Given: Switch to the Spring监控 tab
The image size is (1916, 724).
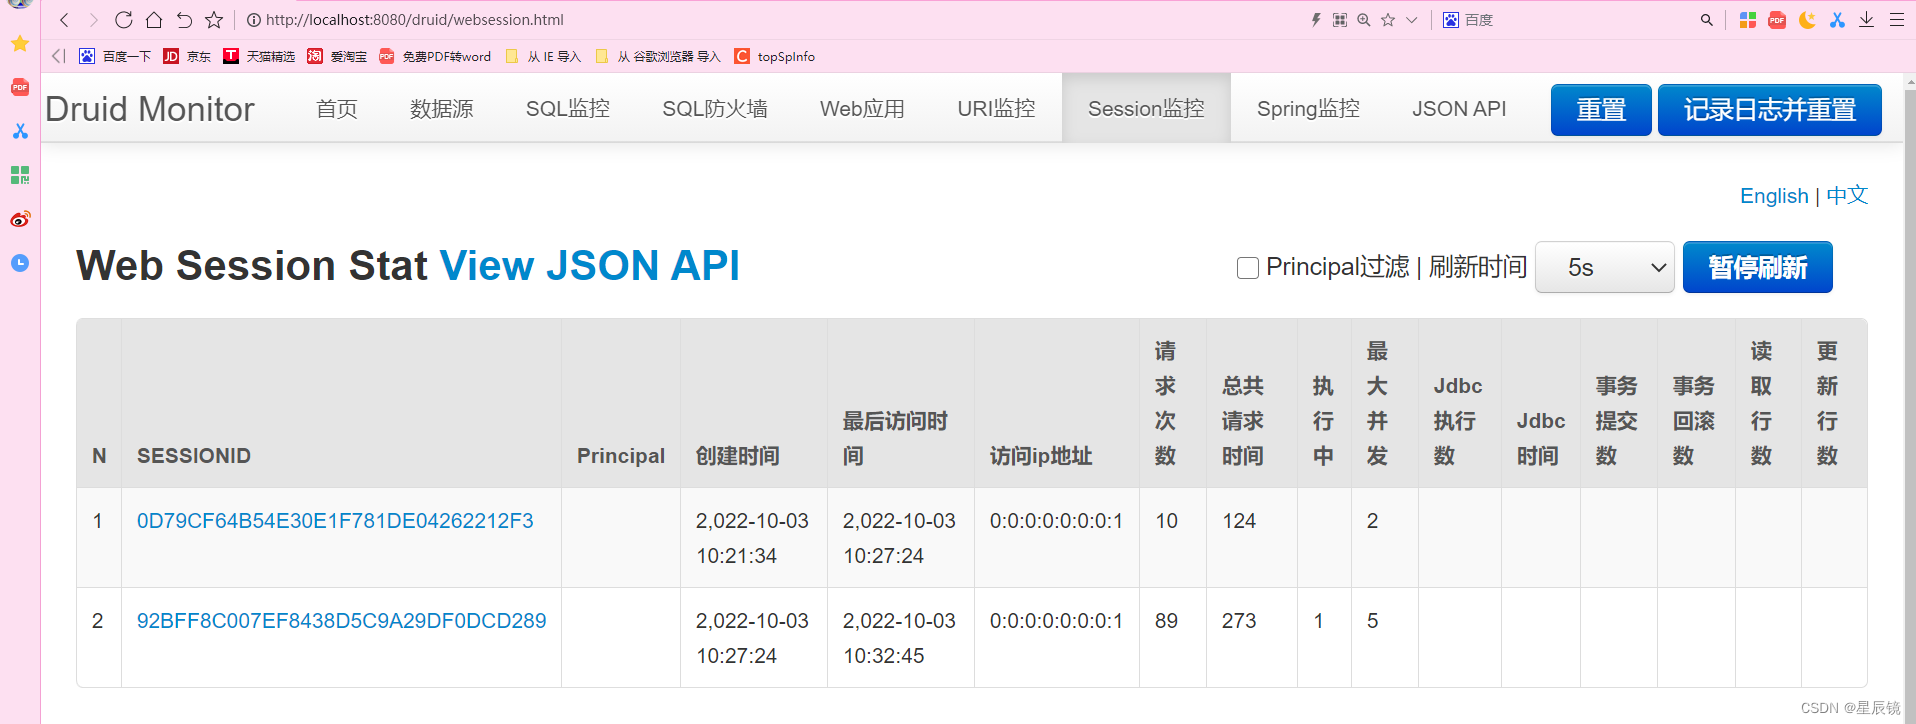Looking at the screenshot, I should [1308, 108].
